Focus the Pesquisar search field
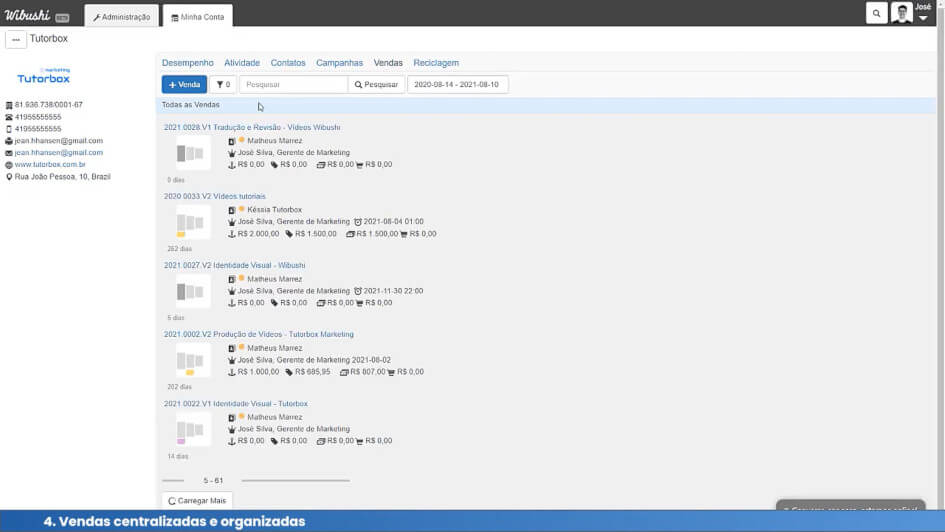This screenshot has width=945, height=532. click(294, 84)
